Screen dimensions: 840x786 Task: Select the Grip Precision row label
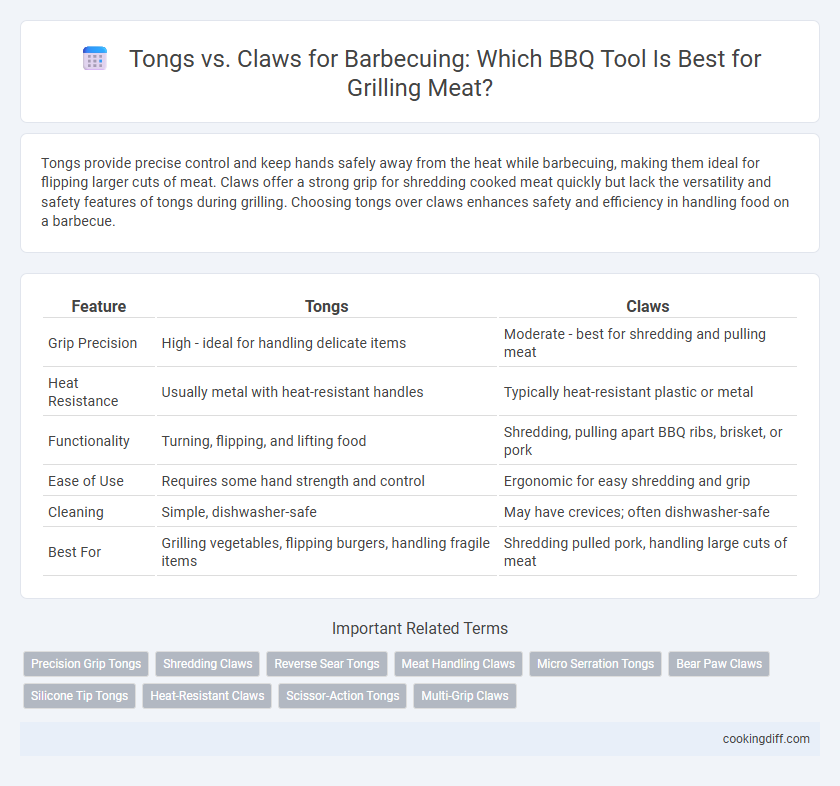pos(93,343)
